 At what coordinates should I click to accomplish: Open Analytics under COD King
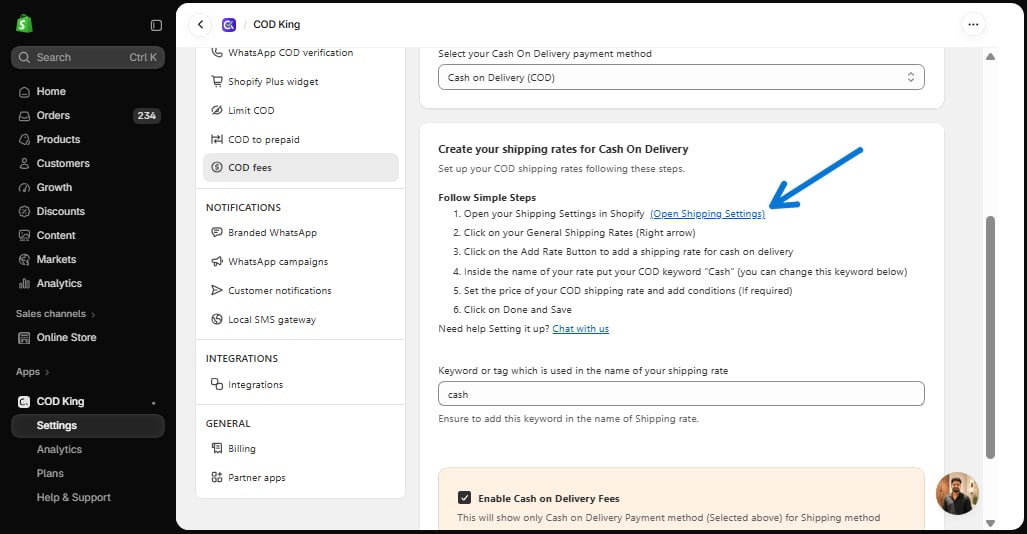59,449
